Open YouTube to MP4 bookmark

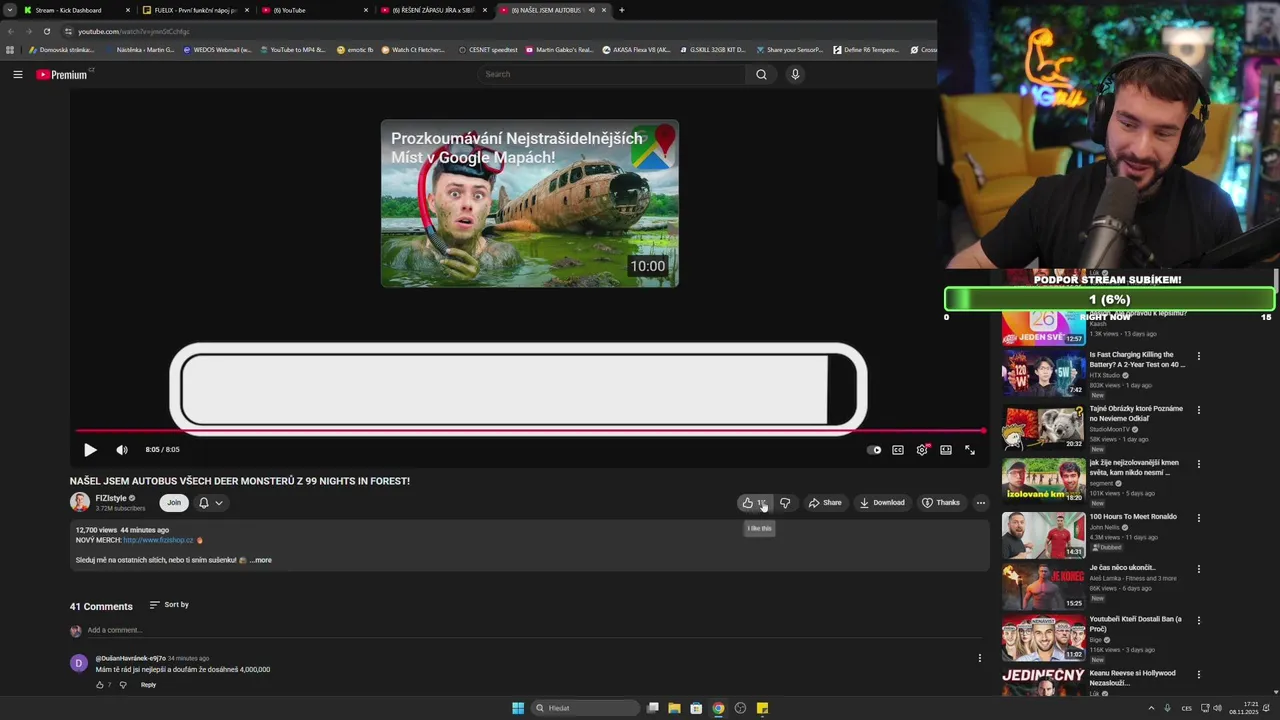pyautogui.click(x=293, y=50)
